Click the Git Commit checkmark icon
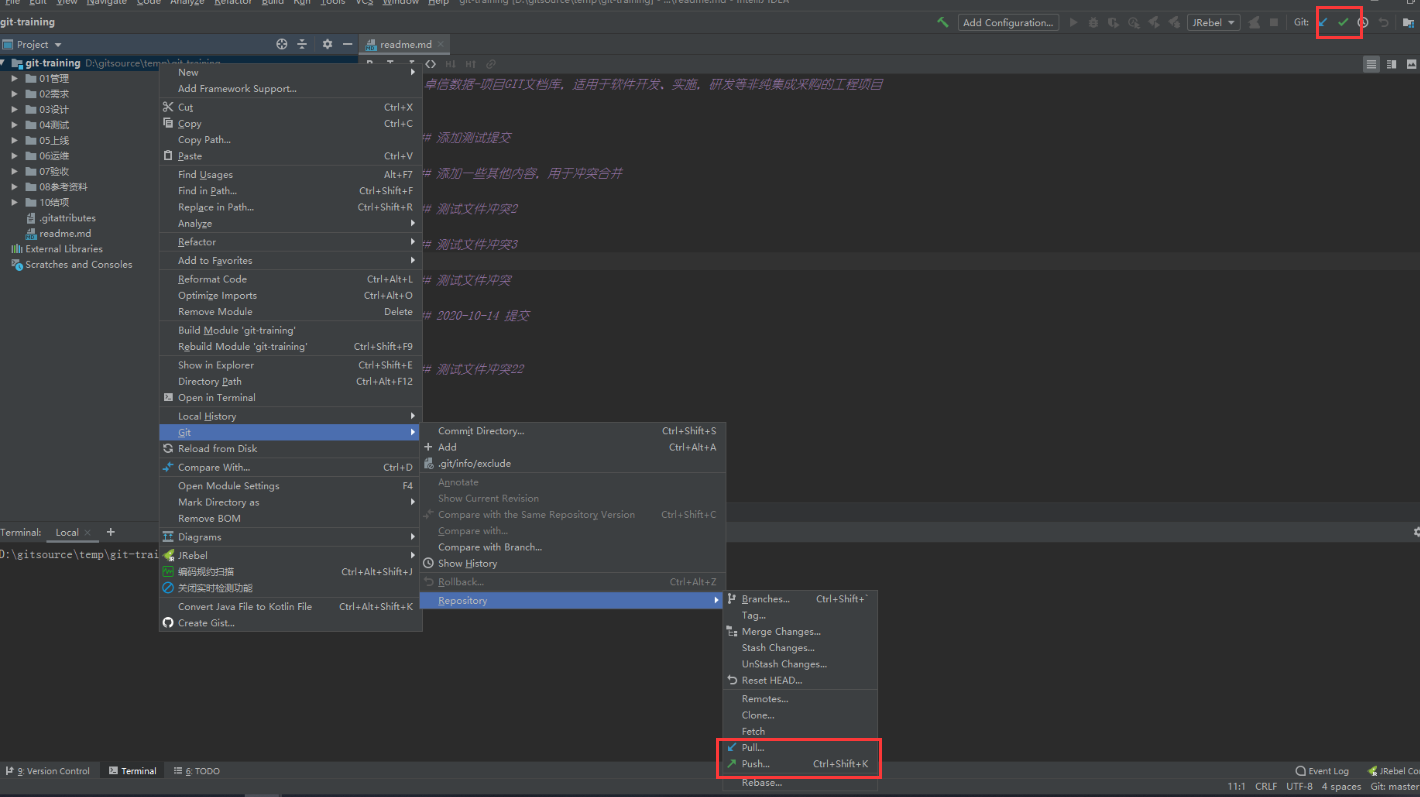1420x797 pixels. [1343, 22]
